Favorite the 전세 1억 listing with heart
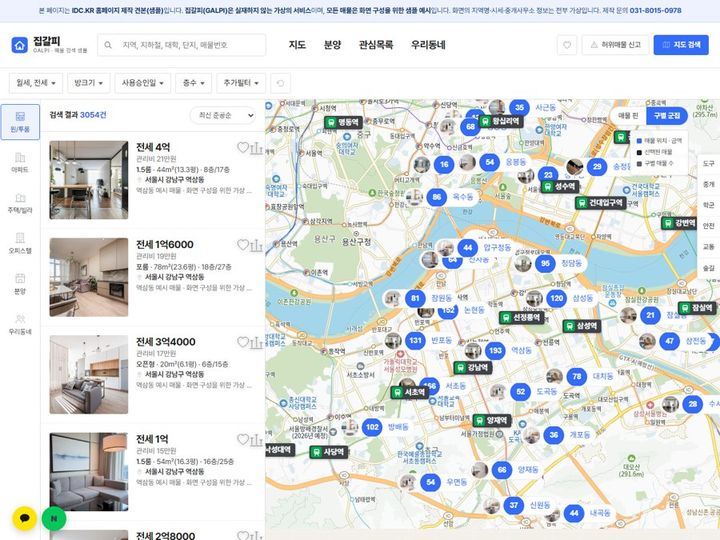Viewport: 720px width, 540px height. [243, 439]
